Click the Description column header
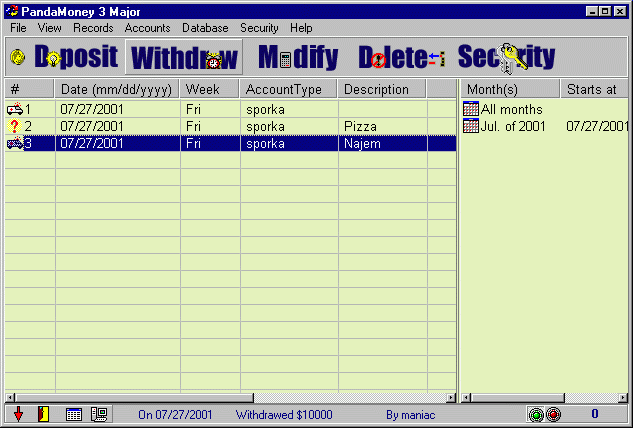 tap(382, 89)
